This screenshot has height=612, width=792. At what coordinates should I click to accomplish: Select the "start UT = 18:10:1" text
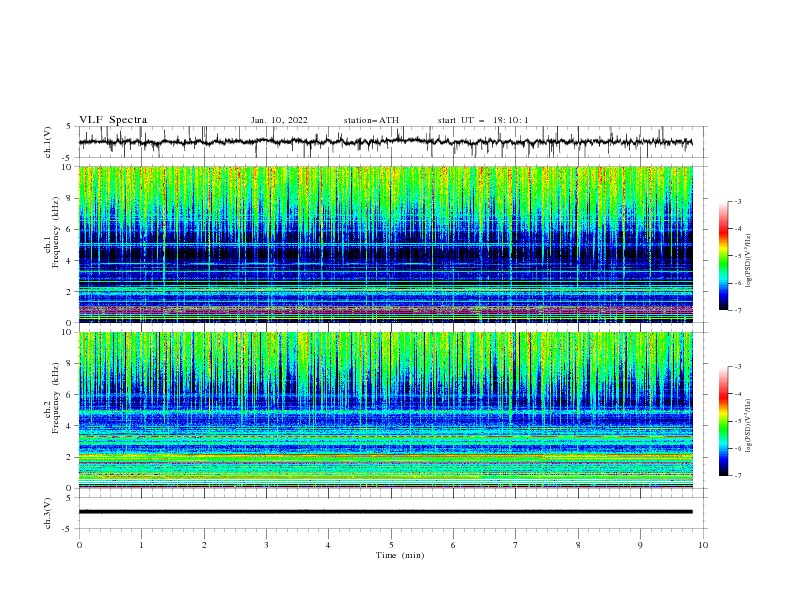click(482, 120)
